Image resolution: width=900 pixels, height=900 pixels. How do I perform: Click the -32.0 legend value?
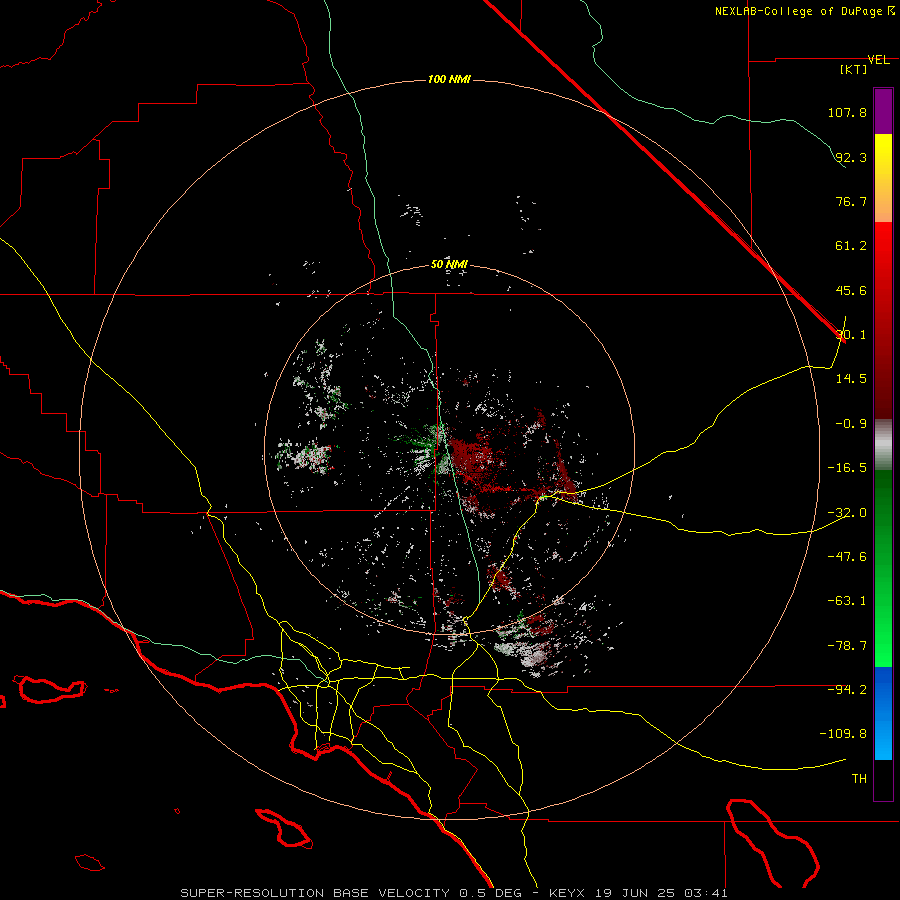pyautogui.click(x=847, y=513)
